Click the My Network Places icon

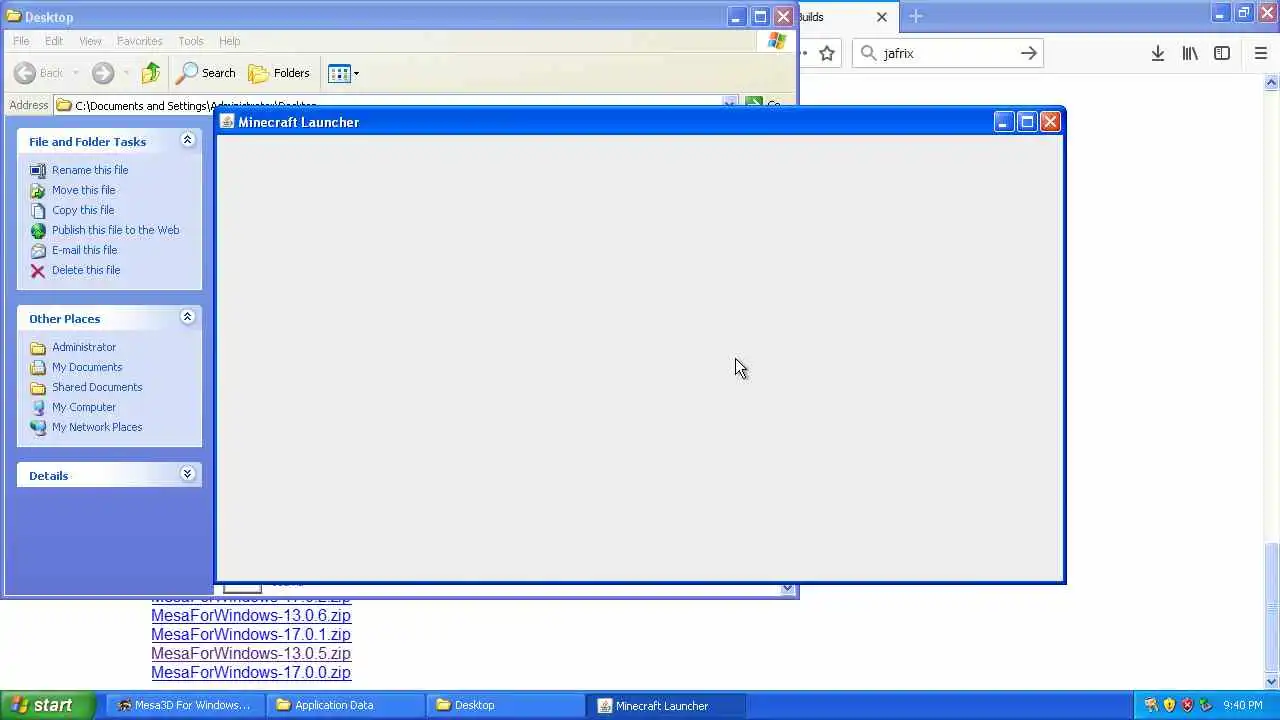pos(38,427)
